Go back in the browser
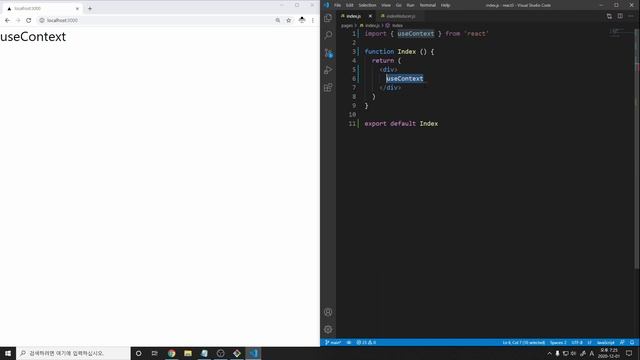The image size is (640, 360). coord(7,20)
